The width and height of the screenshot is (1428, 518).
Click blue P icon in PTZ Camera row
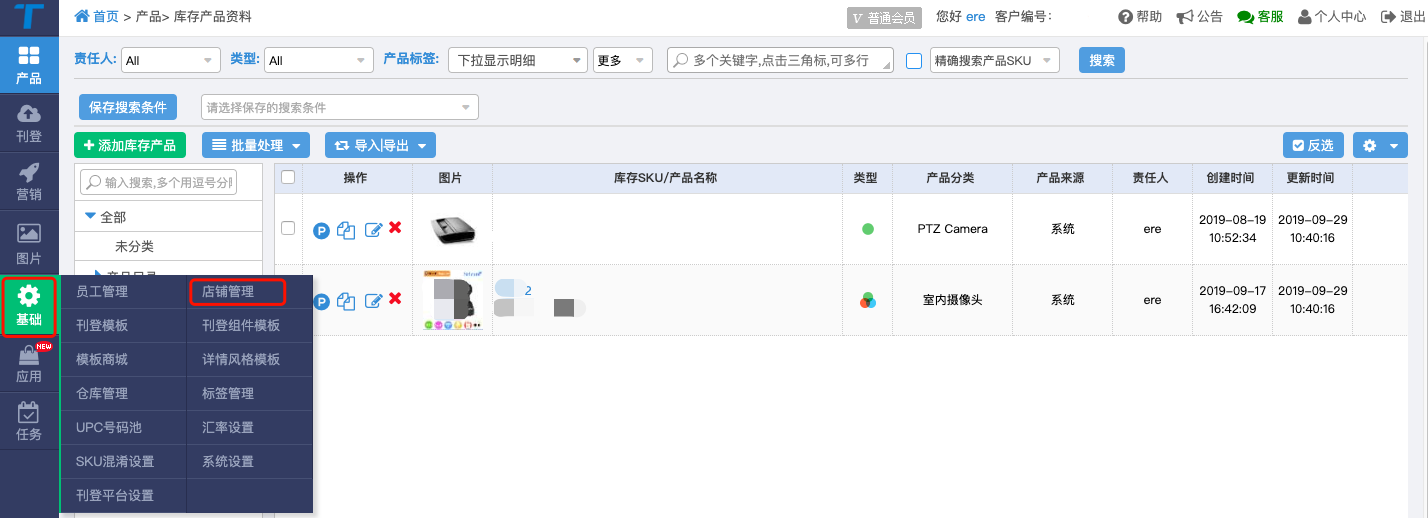[321, 230]
